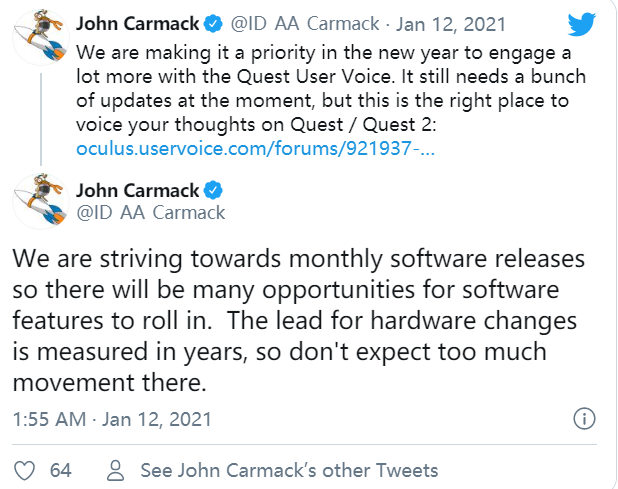Open the profile avatar in the lower tweet
The width and height of the screenshot is (618, 489).
click(x=39, y=200)
